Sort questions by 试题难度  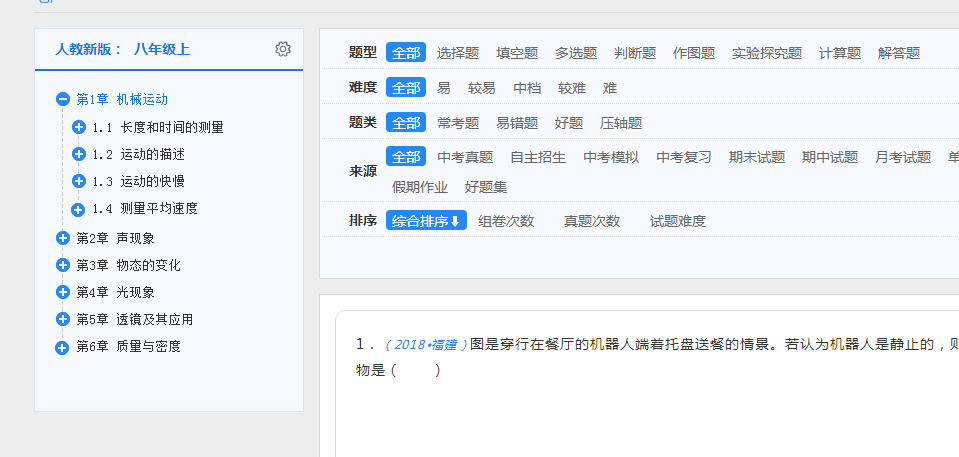pyautogui.click(x=678, y=221)
